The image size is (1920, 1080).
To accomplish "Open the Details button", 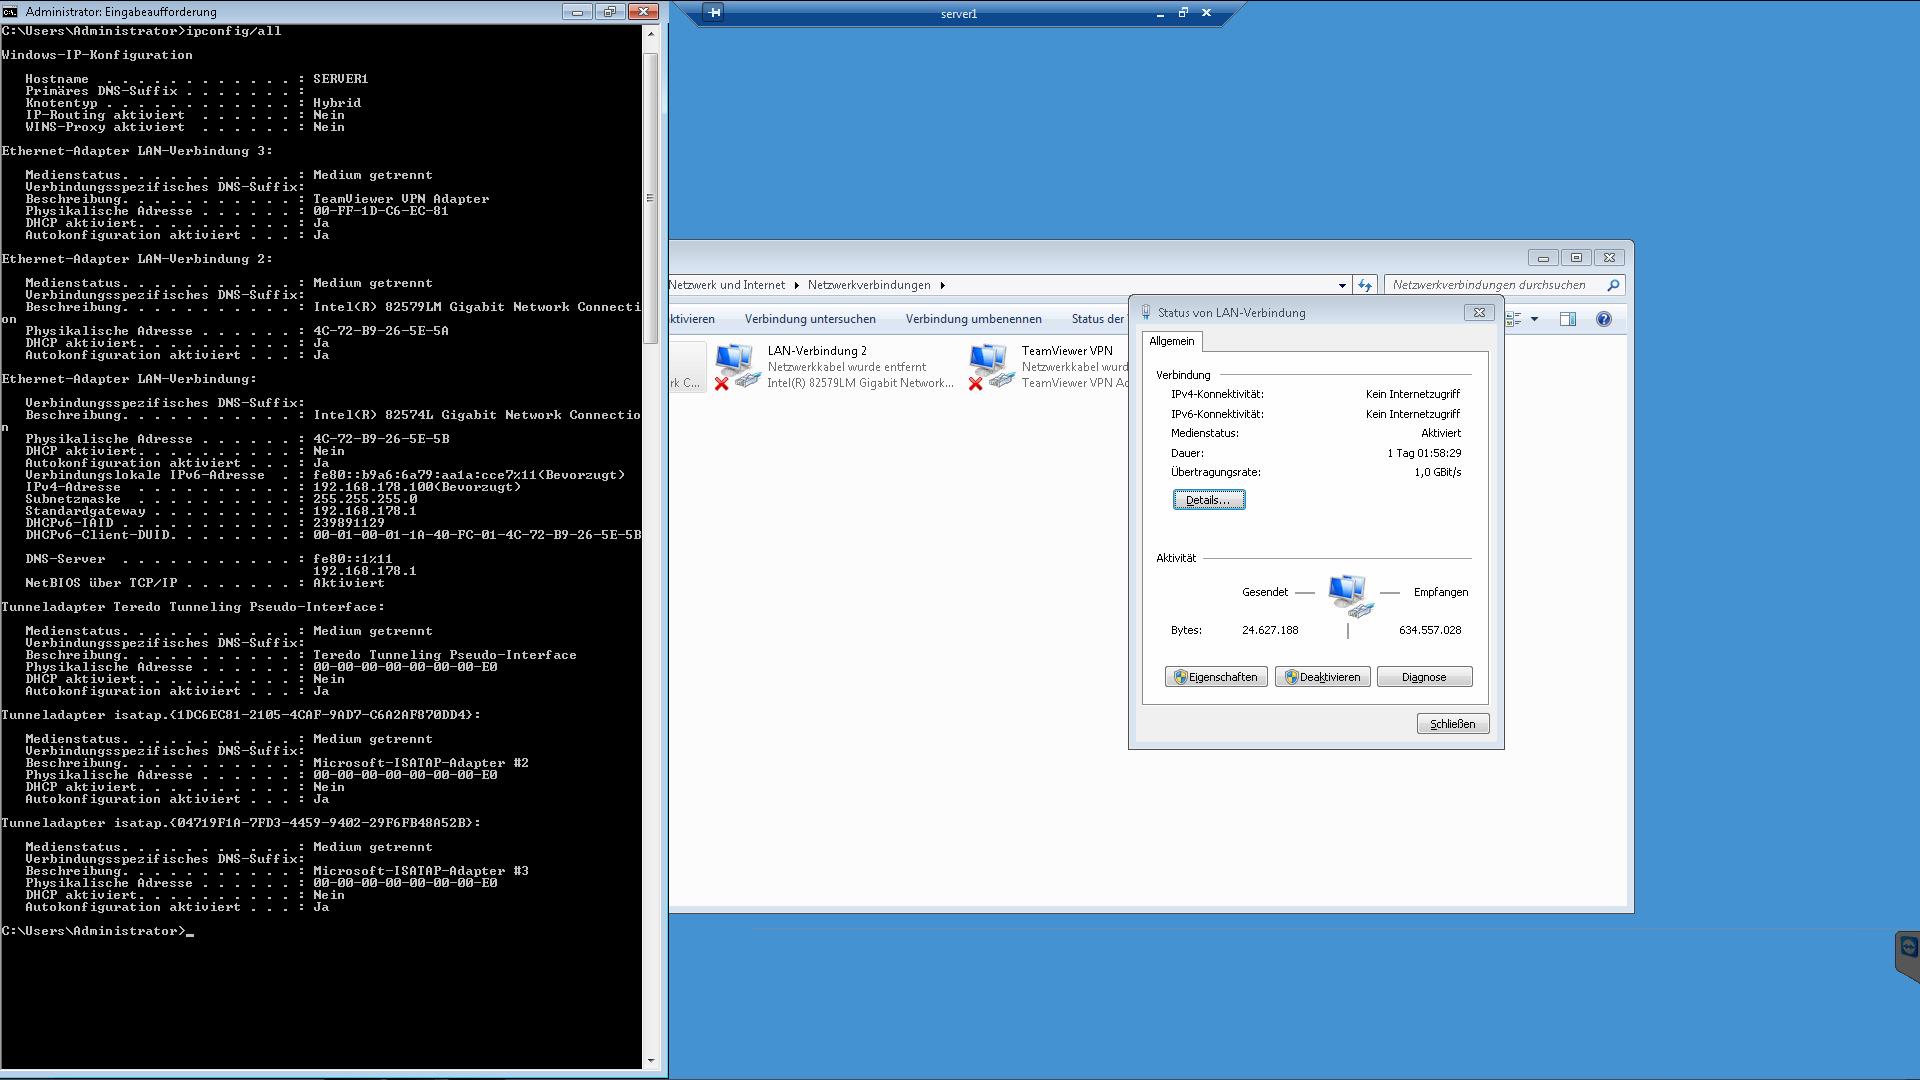I will (x=1209, y=500).
